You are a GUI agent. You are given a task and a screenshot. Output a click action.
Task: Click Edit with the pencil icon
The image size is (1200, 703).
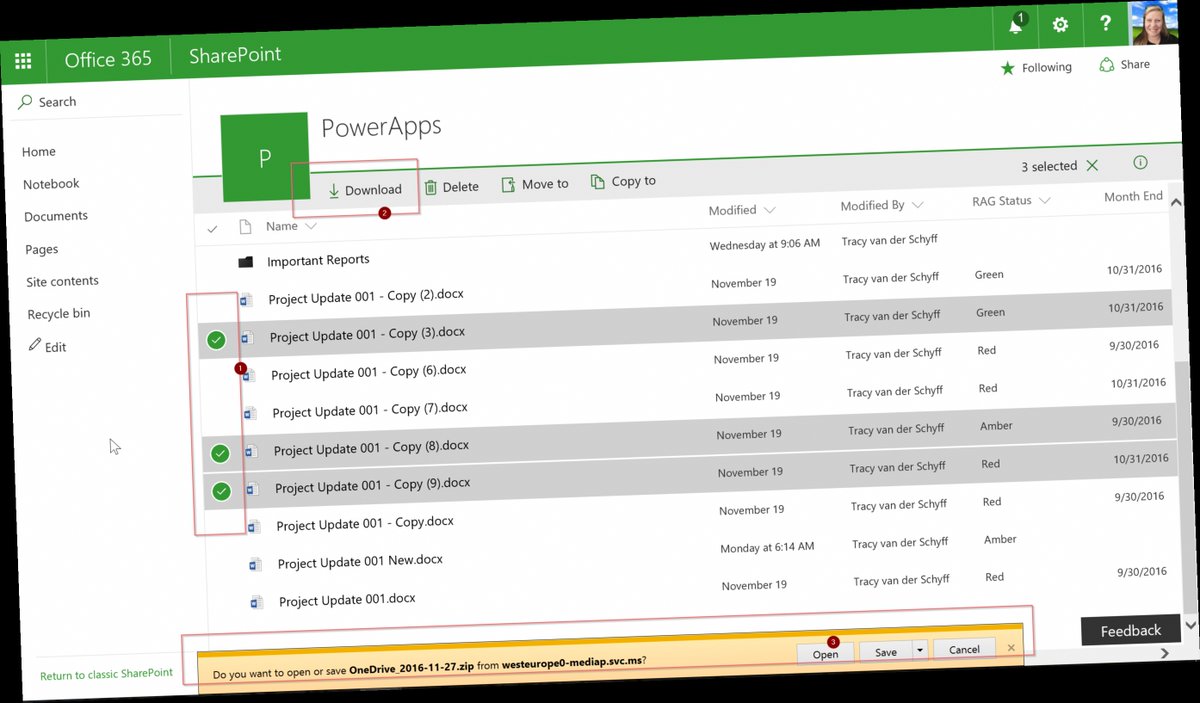click(x=48, y=346)
